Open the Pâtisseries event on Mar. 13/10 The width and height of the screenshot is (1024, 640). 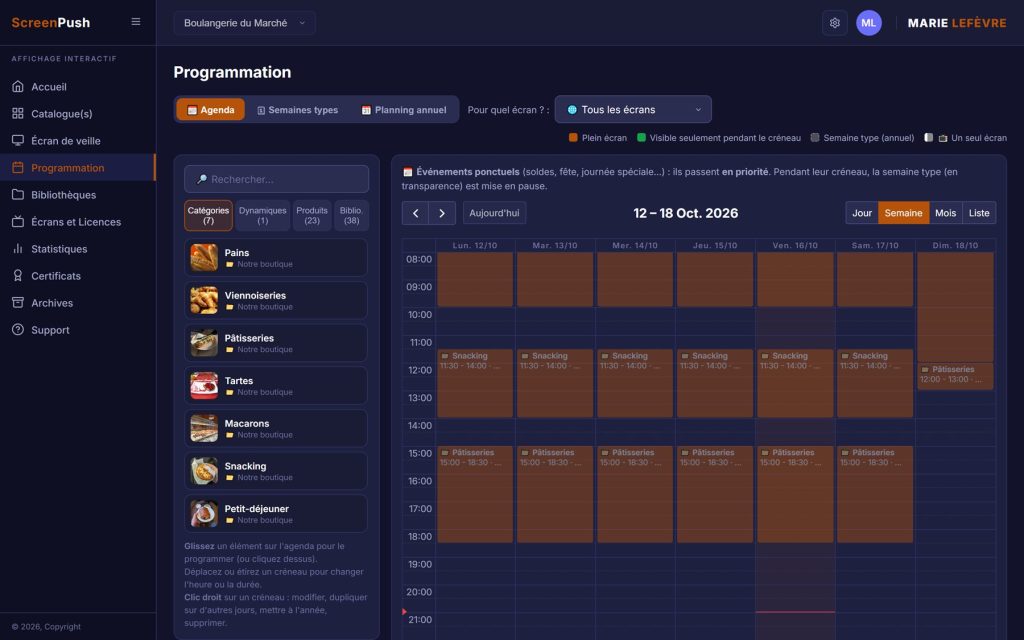coord(555,494)
